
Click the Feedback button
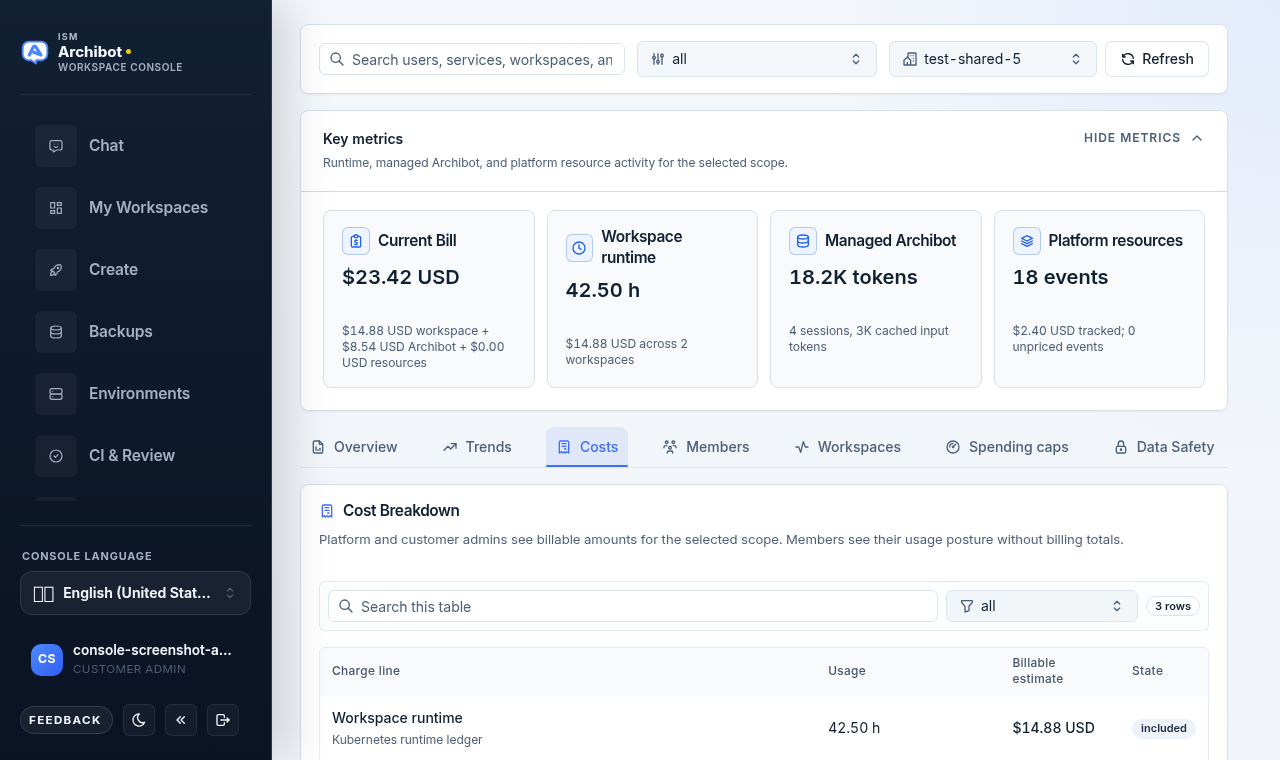pos(66,720)
